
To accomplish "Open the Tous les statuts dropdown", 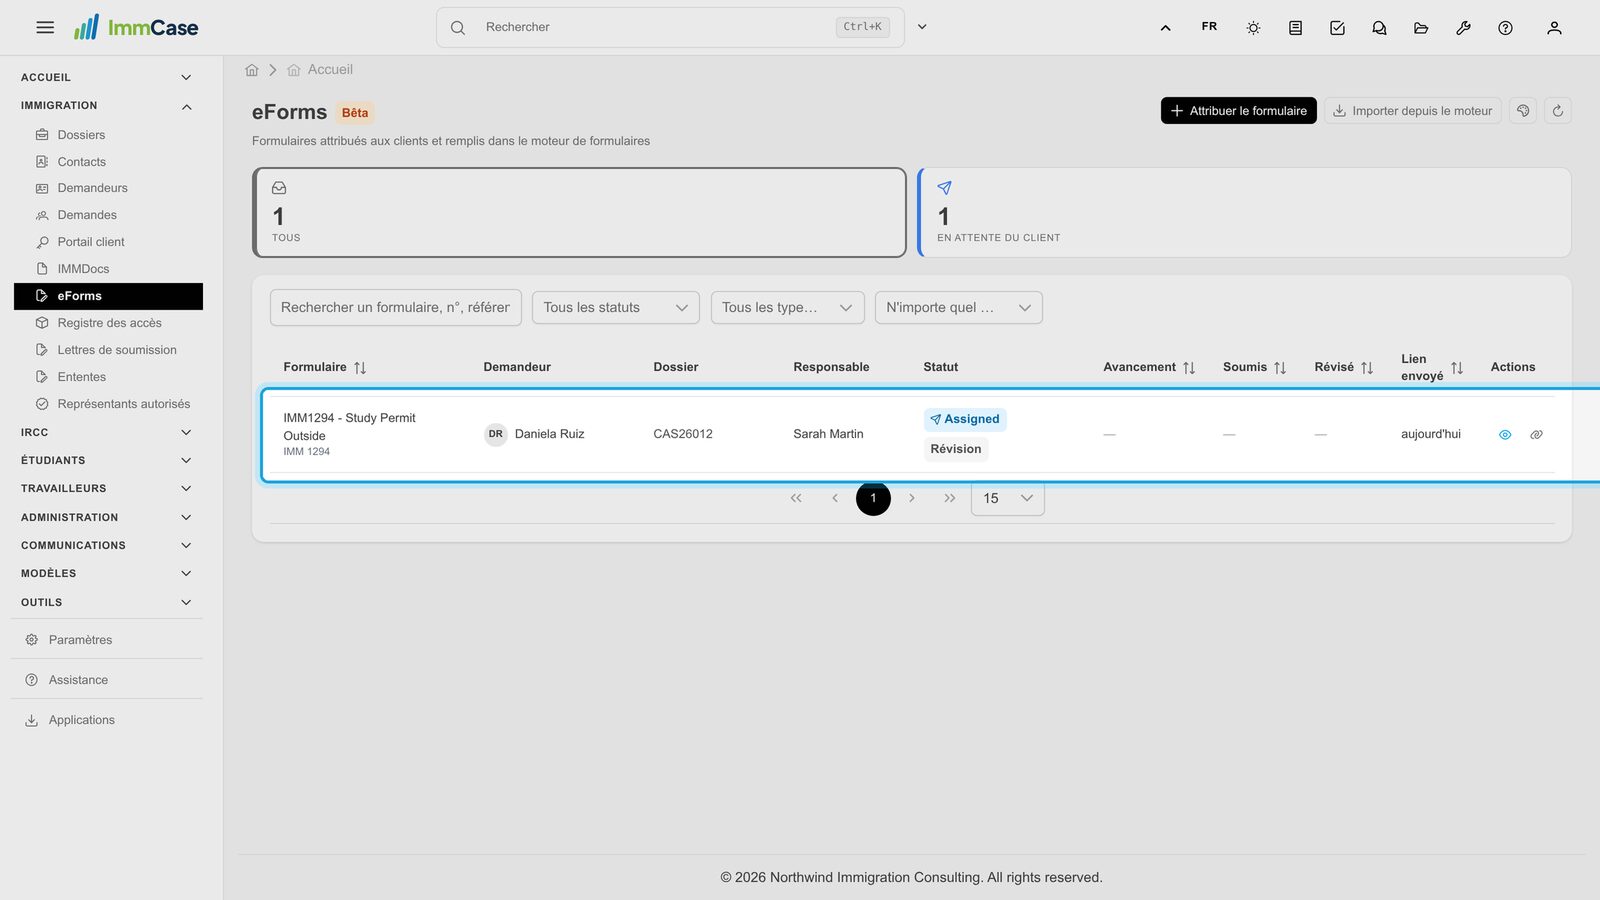I will pos(615,308).
